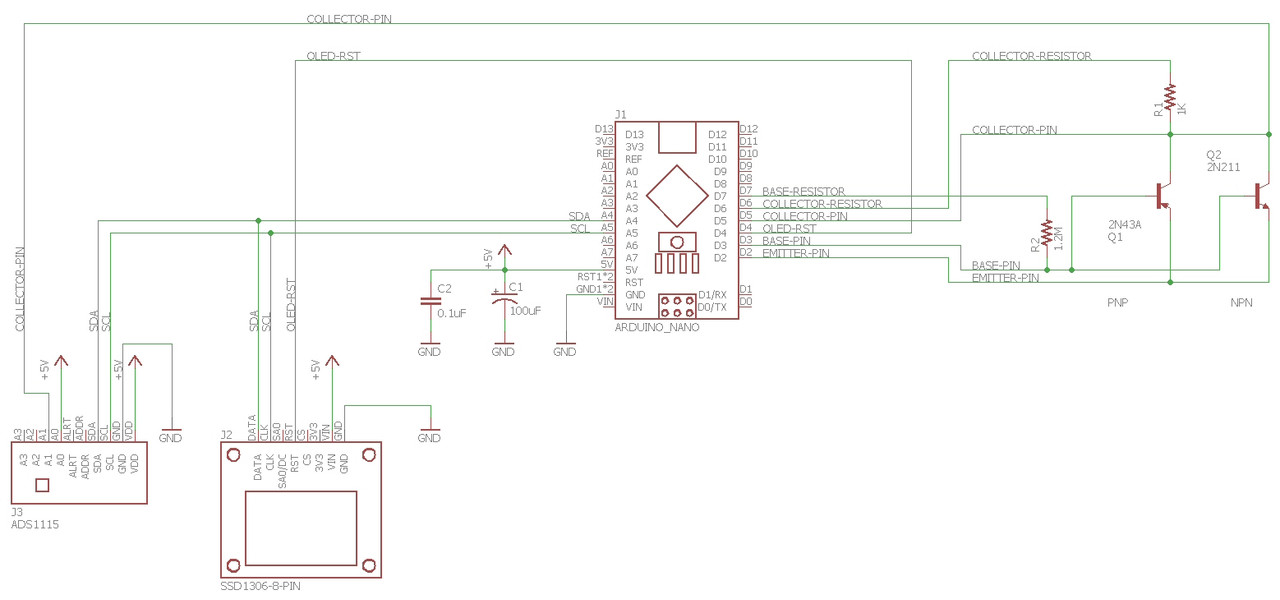Select the SSD1306-8-PIN display footprint

[300, 510]
